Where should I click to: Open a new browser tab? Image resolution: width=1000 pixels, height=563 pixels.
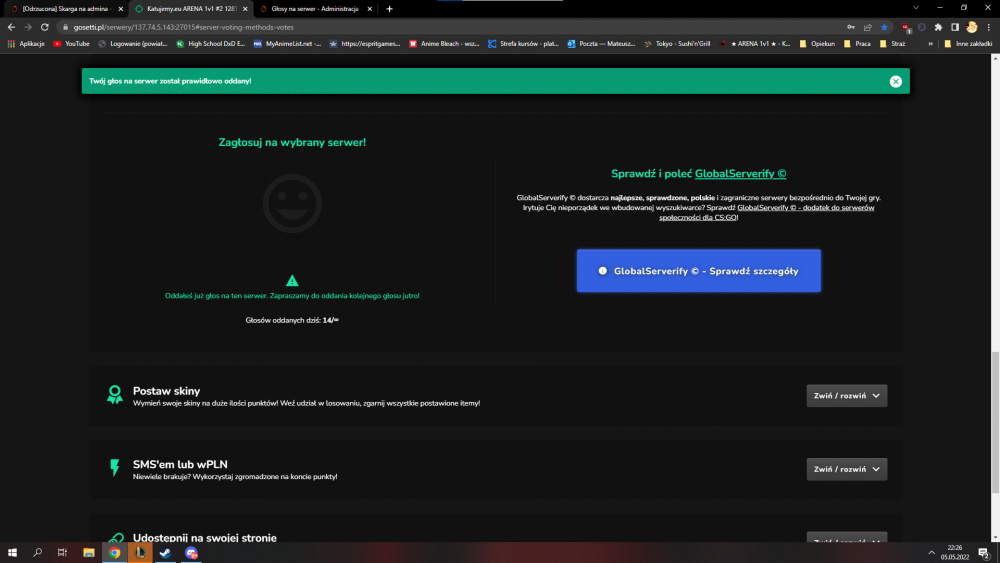pos(389,9)
